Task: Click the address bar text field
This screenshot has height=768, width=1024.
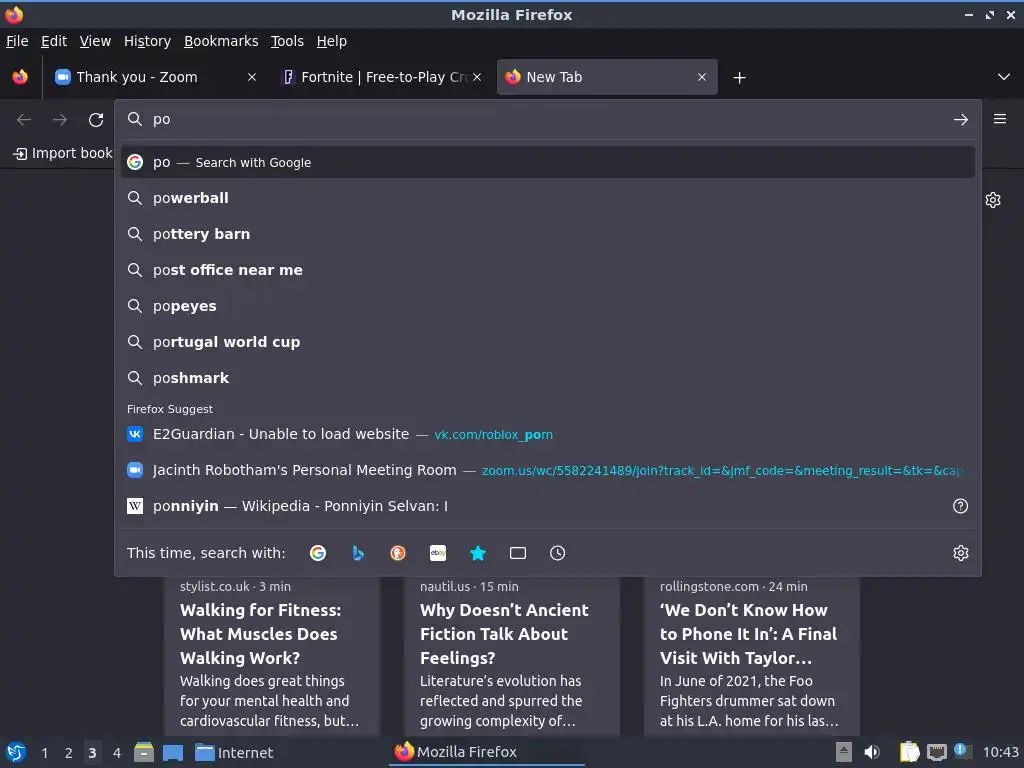Action: pos(549,120)
